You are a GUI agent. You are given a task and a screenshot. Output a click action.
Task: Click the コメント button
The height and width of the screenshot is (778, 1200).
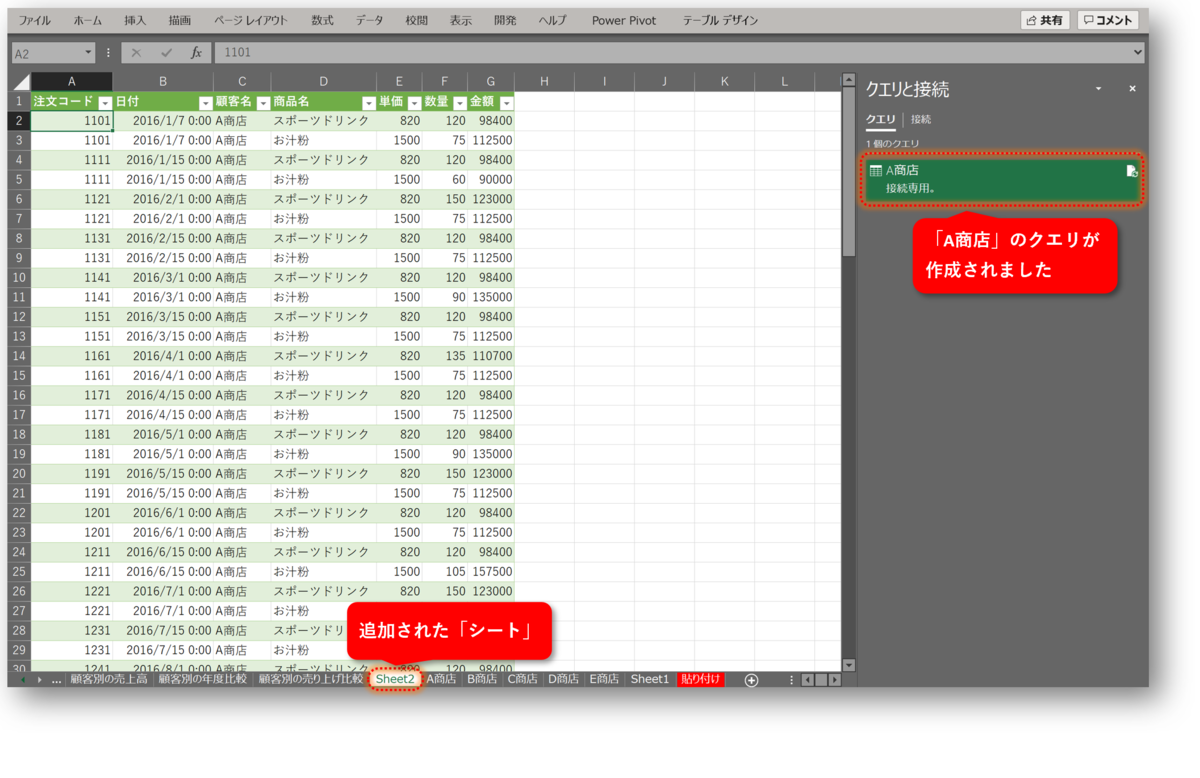[x=1107, y=19]
